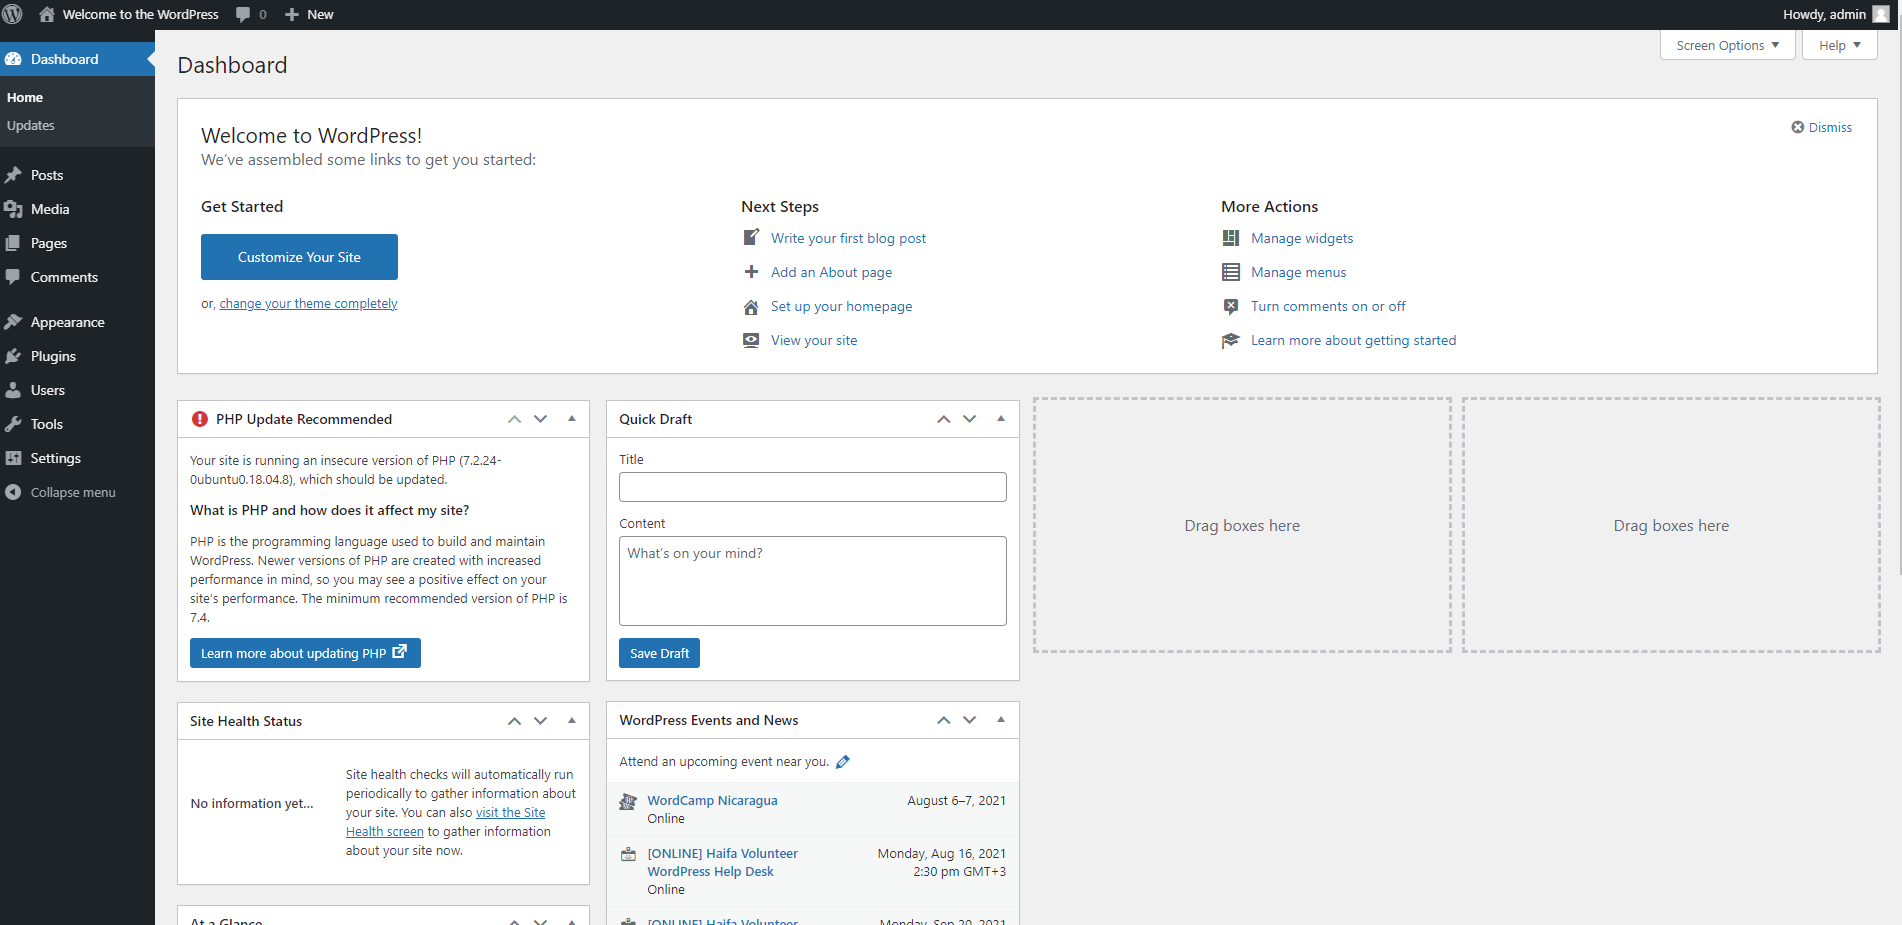This screenshot has height=925, width=1902.
Task: Move WordPress Events and News box up
Action: point(943,720)
